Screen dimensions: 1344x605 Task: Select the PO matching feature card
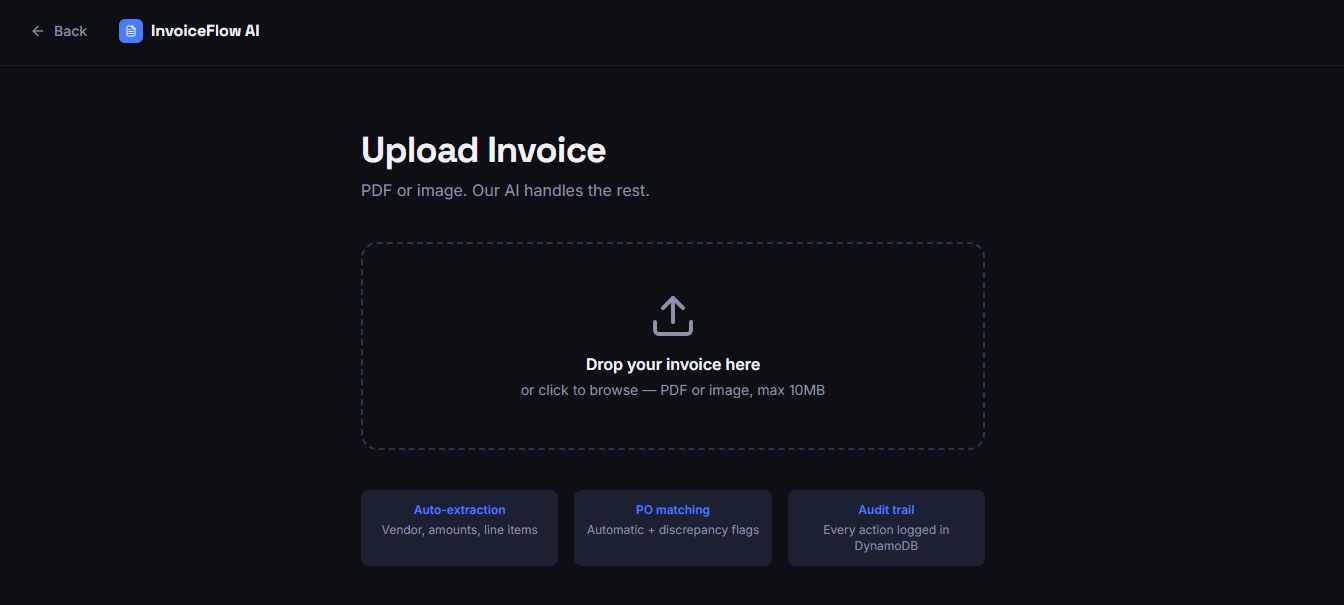click(x=673, y=528)
